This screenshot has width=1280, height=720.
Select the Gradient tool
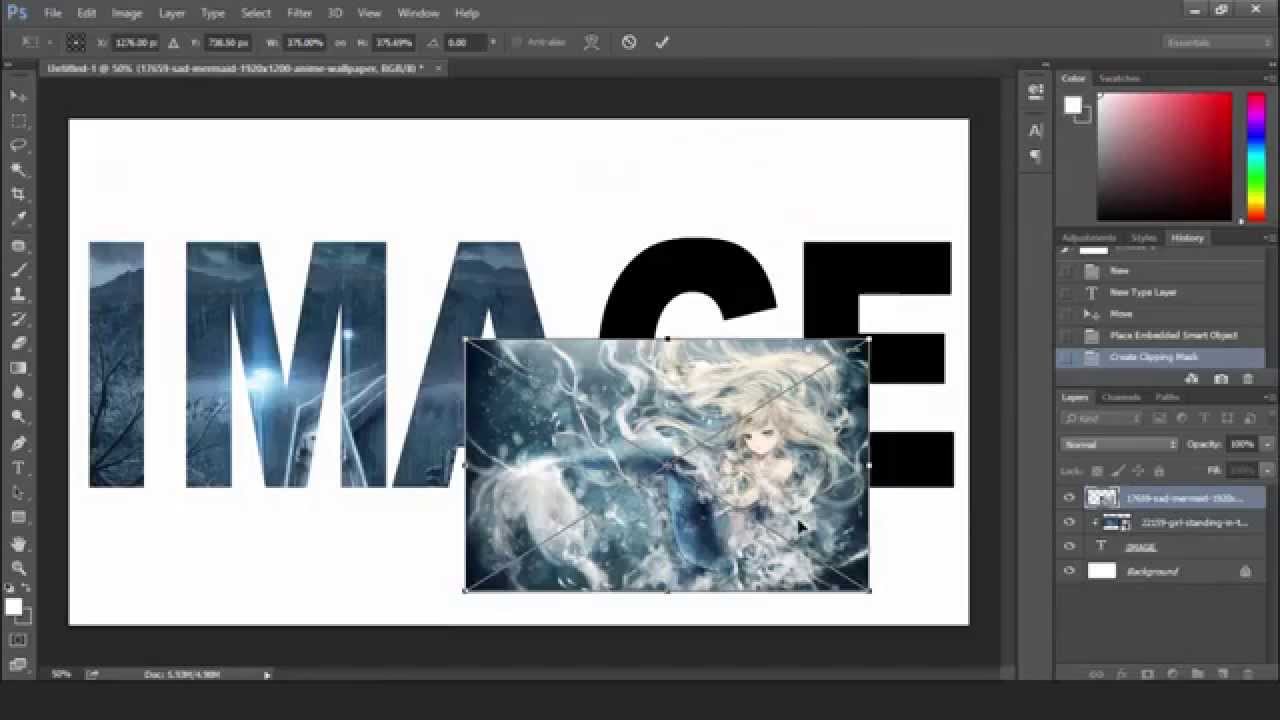pyautogui.click(x=18, y=368)
